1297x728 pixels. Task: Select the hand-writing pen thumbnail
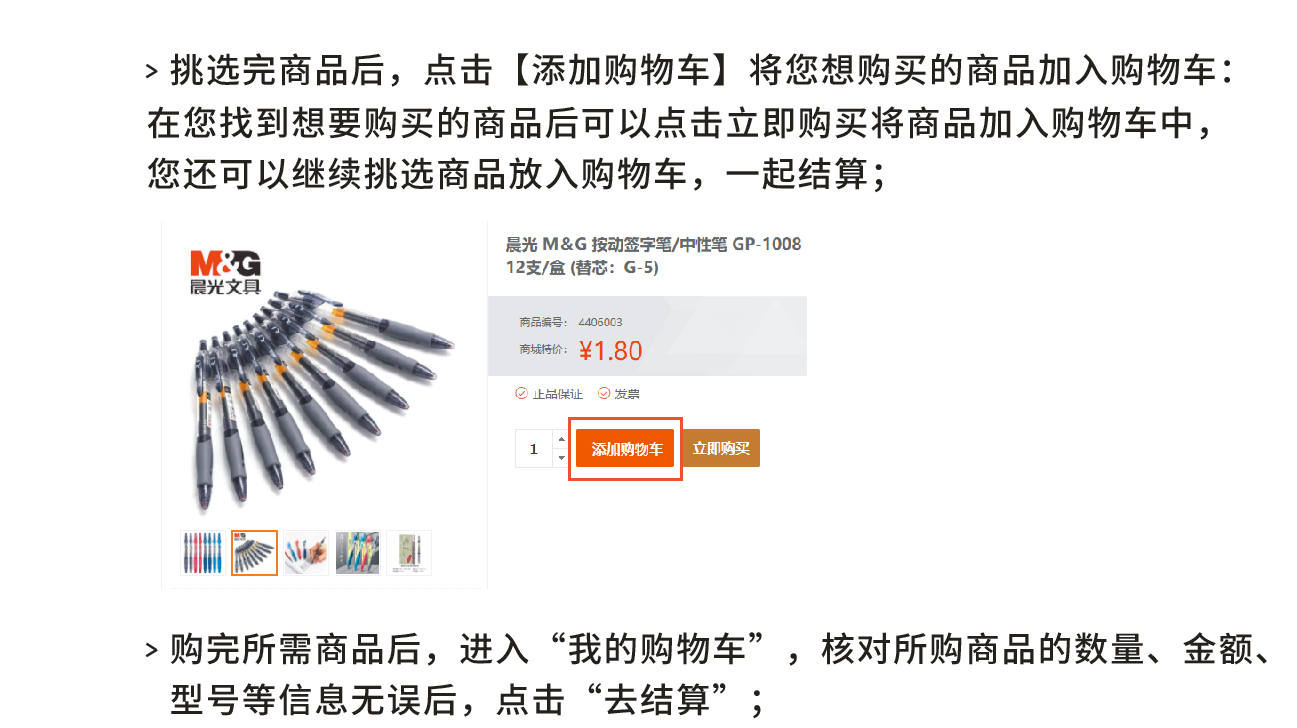[x=306, y=553]
